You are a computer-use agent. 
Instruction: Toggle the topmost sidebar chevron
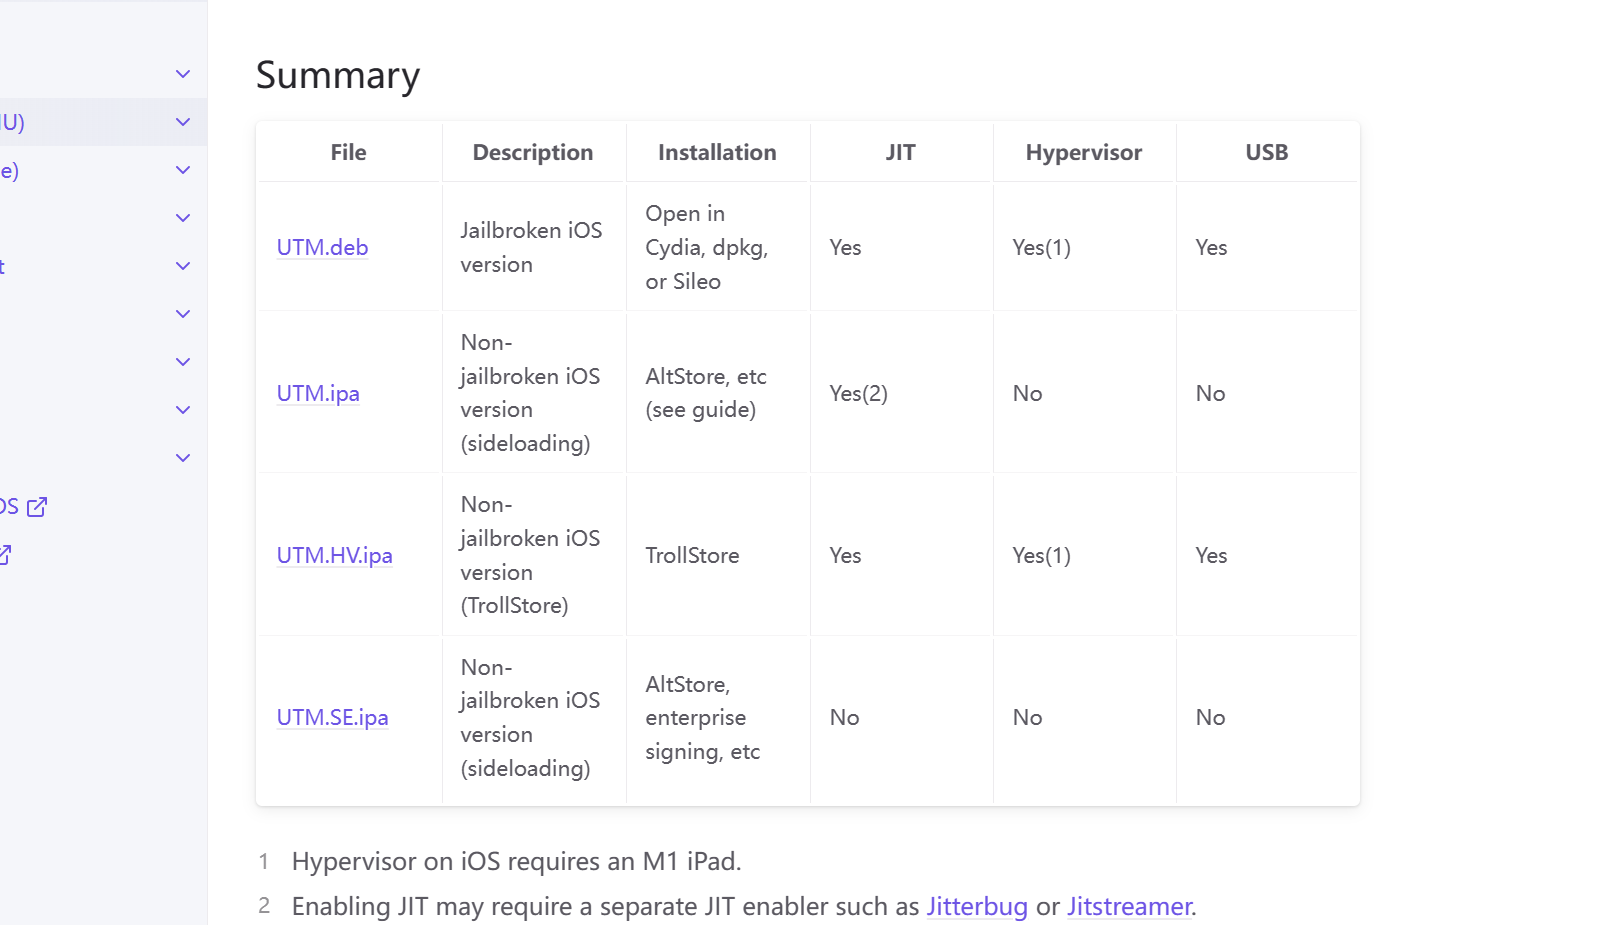pos(183,74)
